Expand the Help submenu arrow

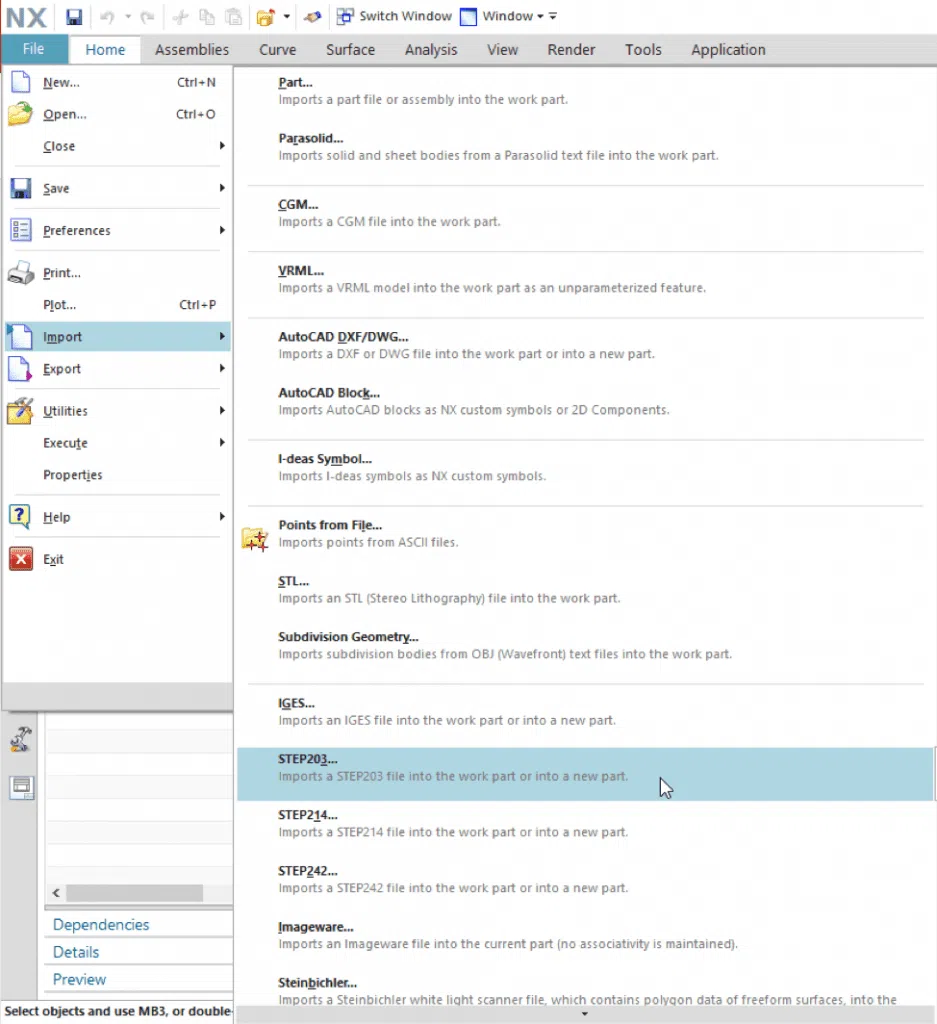[222, 517]
